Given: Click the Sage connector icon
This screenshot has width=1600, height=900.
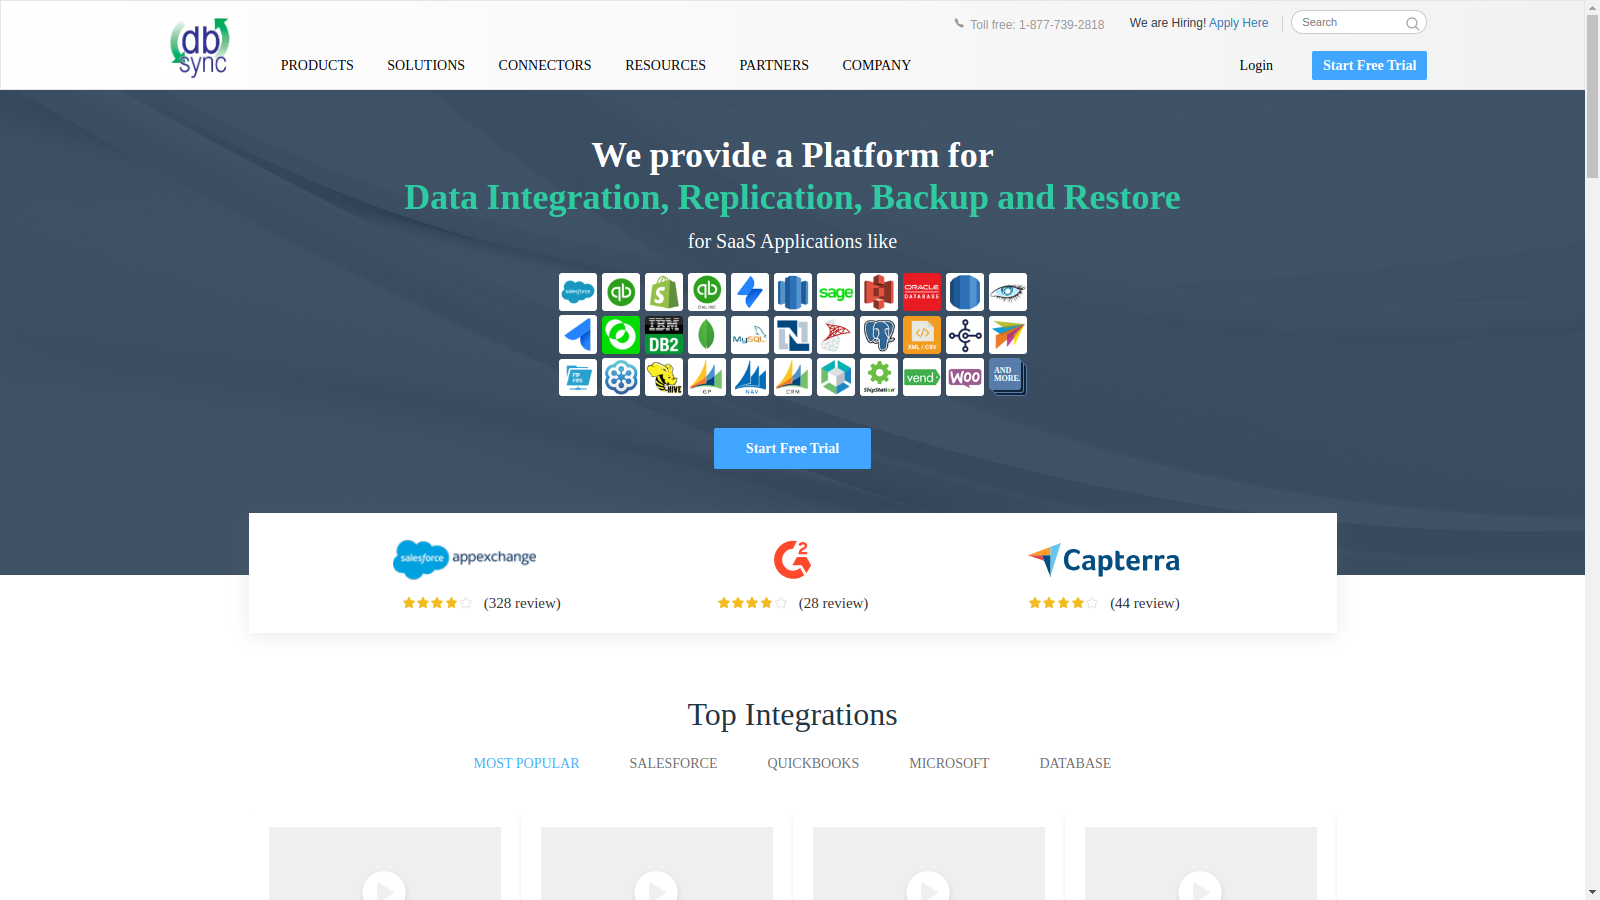Looking at the screenshot, I should pos(836,292).
